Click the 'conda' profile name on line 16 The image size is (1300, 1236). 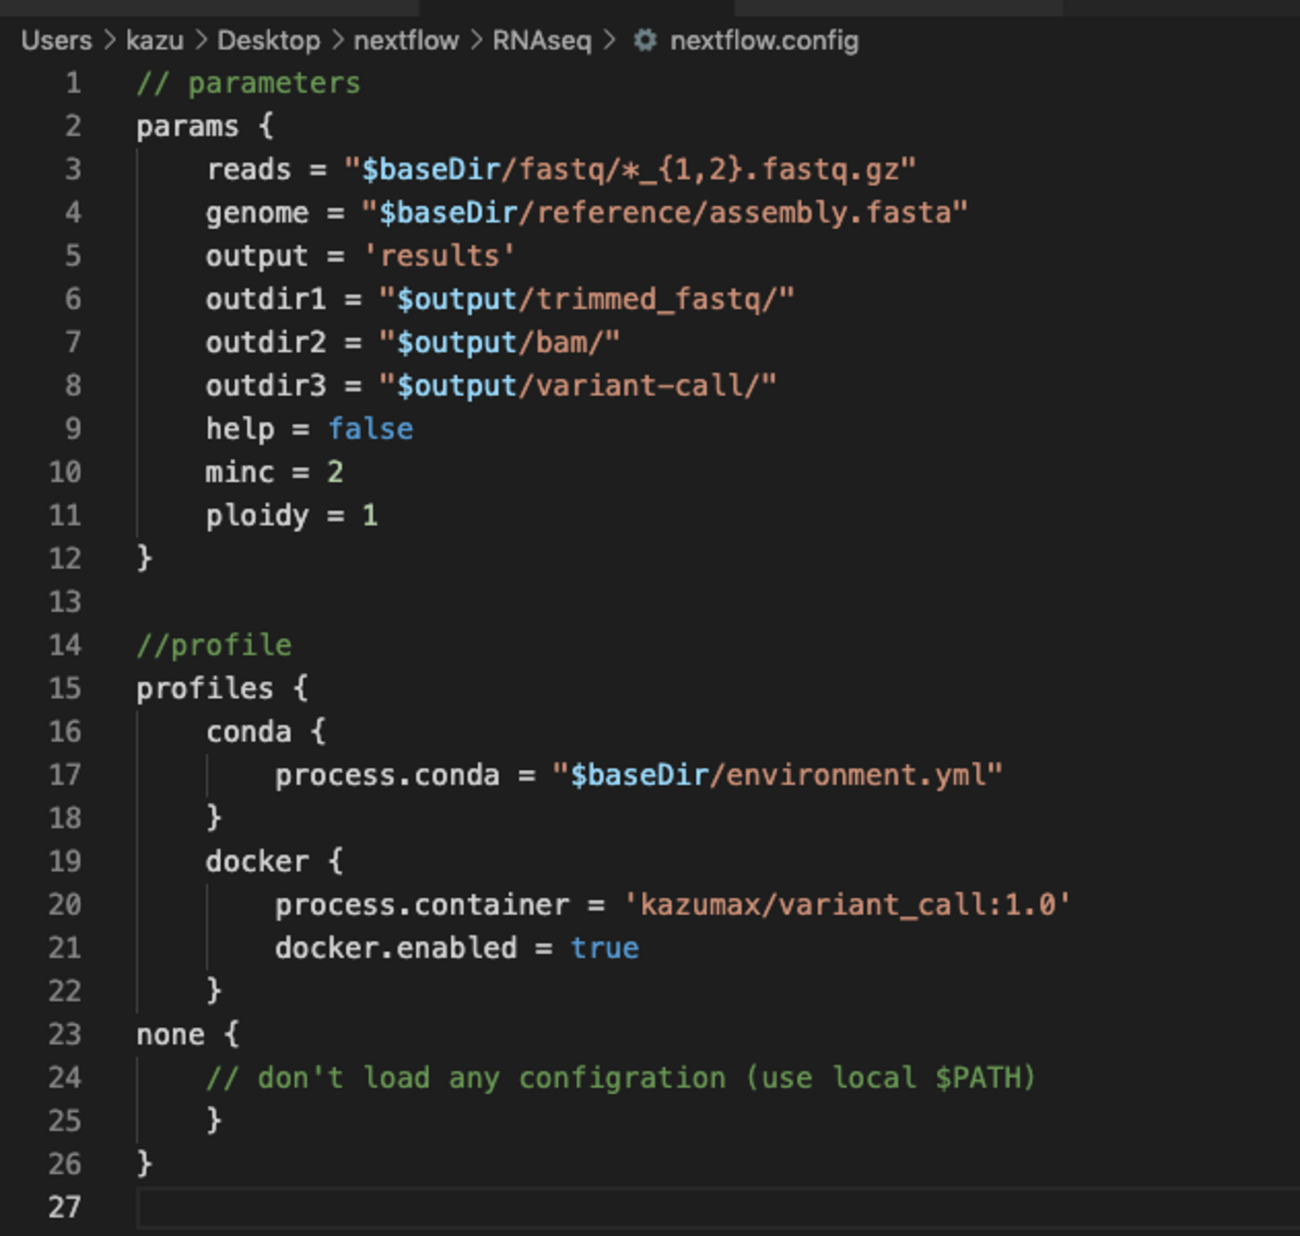point(248,732)
